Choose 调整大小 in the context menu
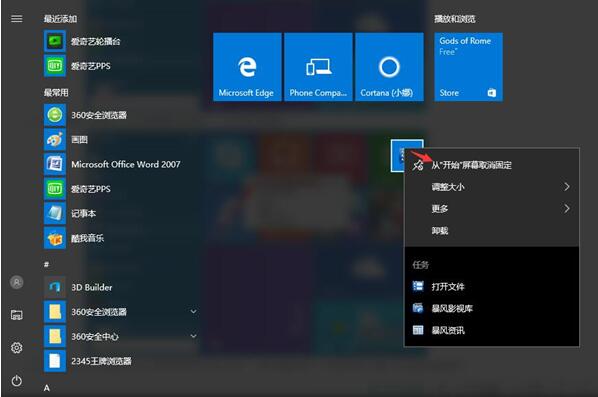The width and height of the screenshot is (598, 397). coord(492,187)
